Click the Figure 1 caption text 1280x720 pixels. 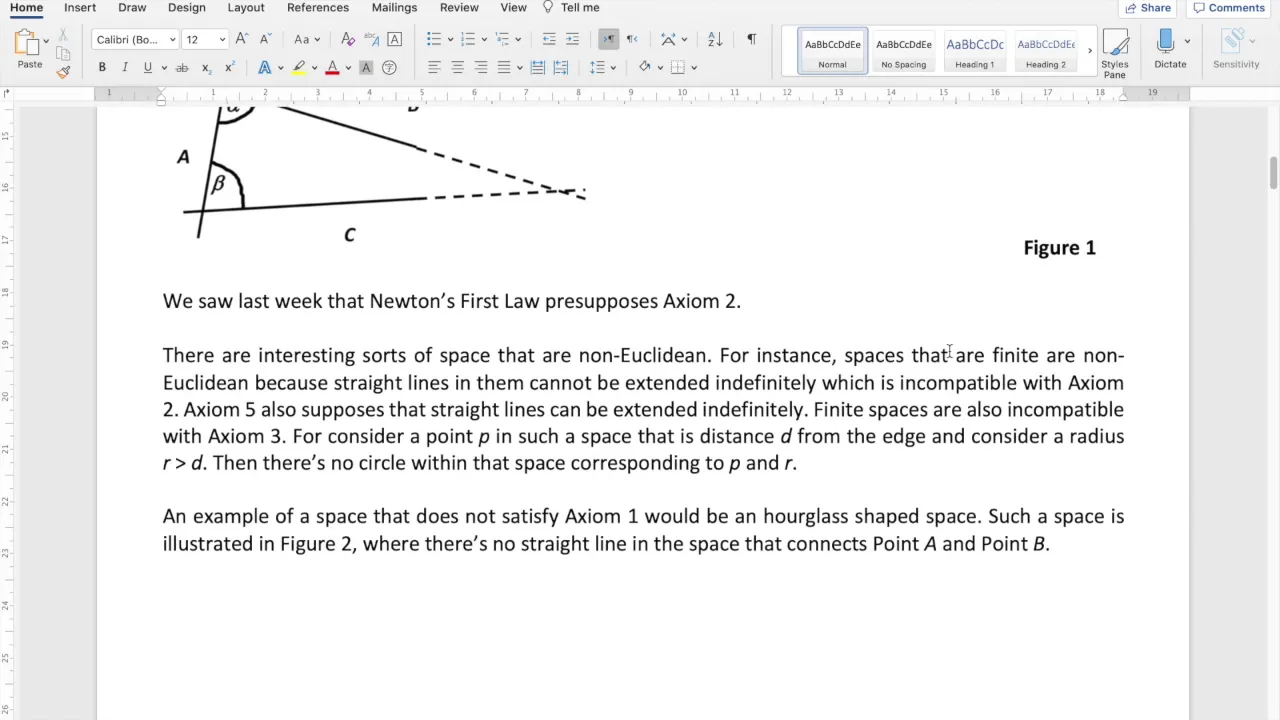(1059, 248)
